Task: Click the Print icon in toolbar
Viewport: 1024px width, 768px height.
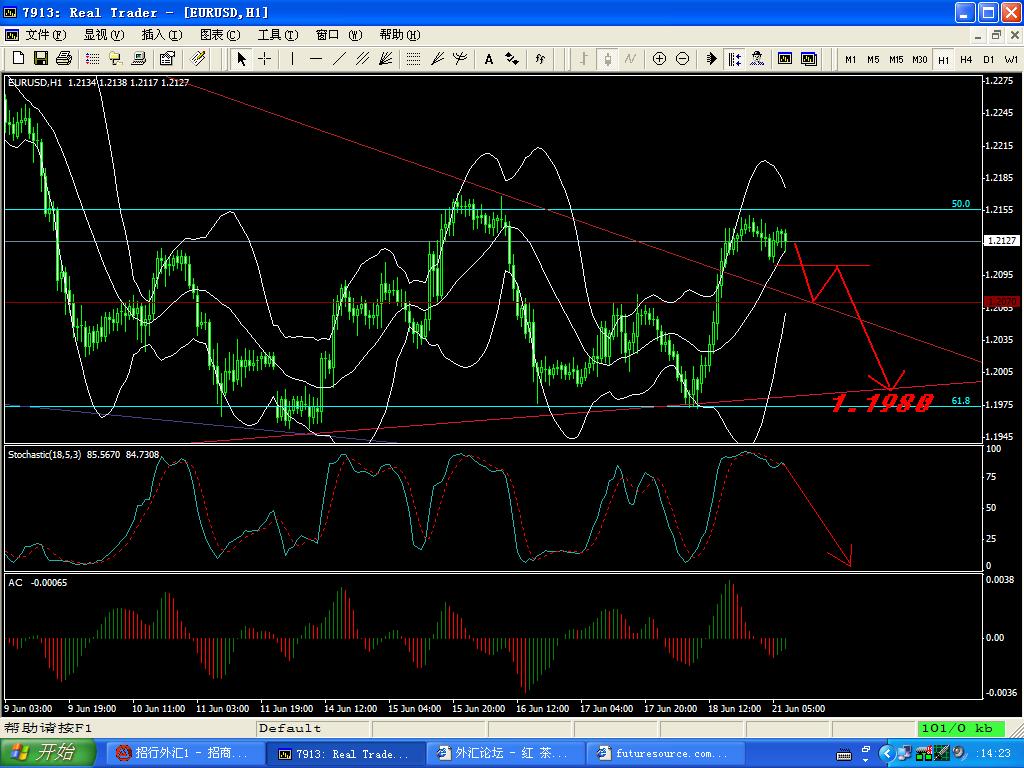Action: (64, 59)
